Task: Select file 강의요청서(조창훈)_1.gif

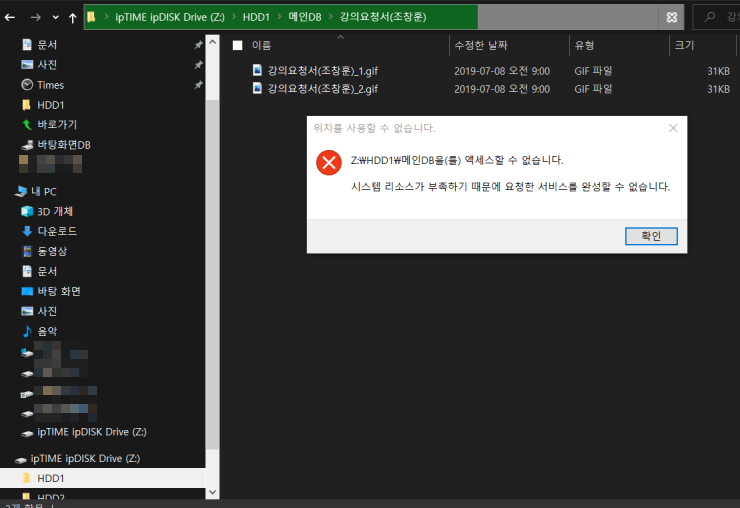Action: click(322, 71)
